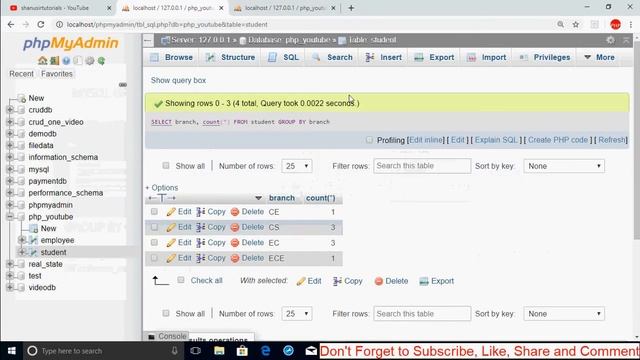Click pencil Edit icon in ECE row
640x360 pixels.
[171, 258]
